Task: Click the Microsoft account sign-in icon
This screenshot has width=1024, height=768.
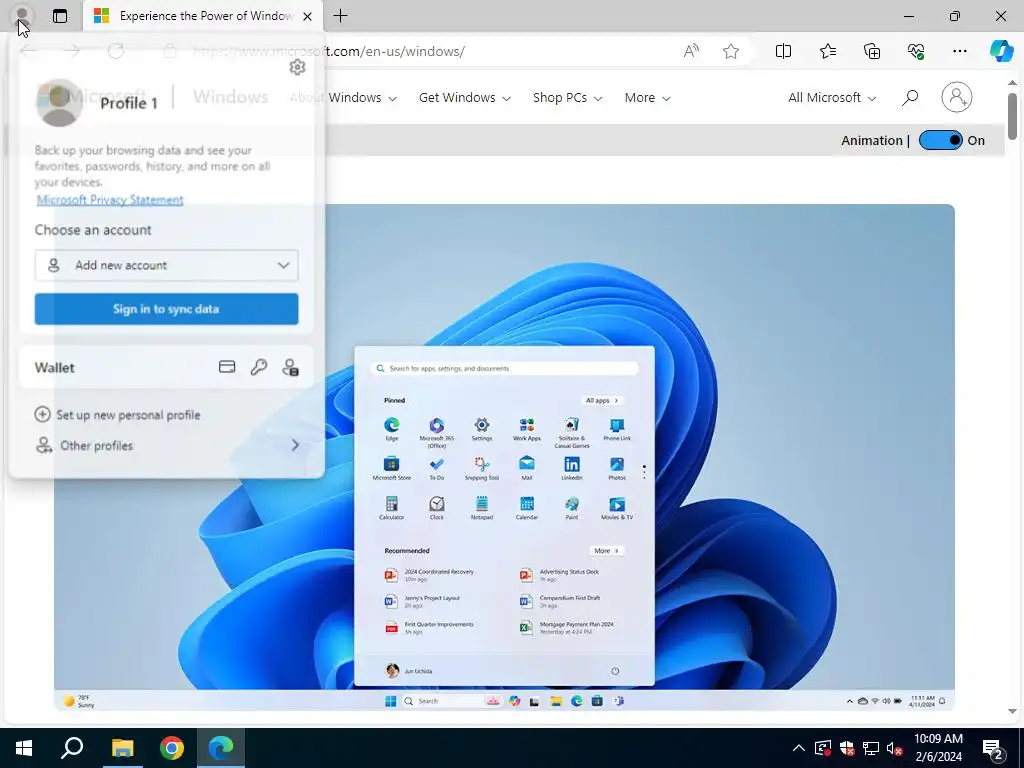Action: tap(956, 97)
